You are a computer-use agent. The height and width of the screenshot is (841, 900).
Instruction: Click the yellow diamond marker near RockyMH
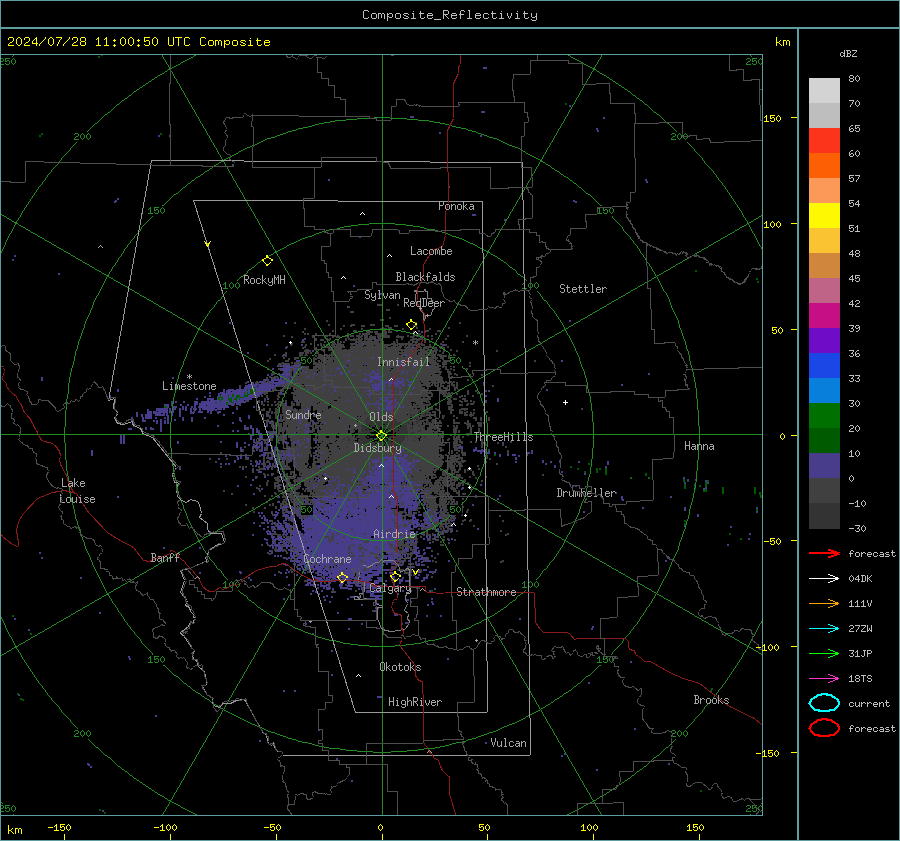point(267,261)
